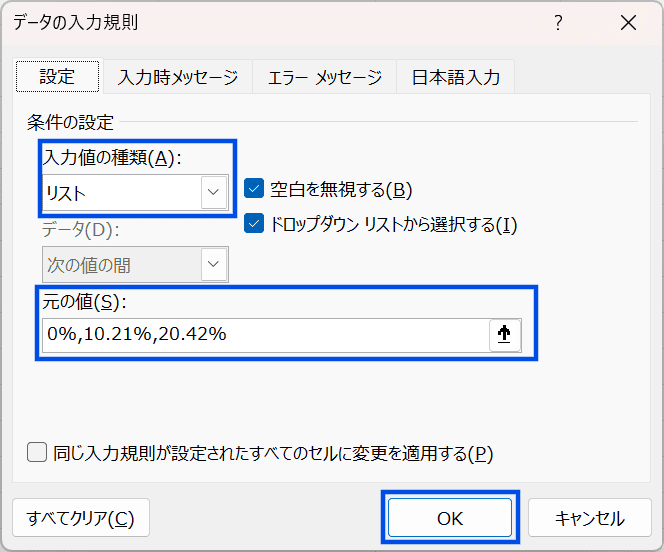This screenshot has height=552, width=664.
Task: Click the 次の値の間 data combo box
Action: tap(120, 265)
